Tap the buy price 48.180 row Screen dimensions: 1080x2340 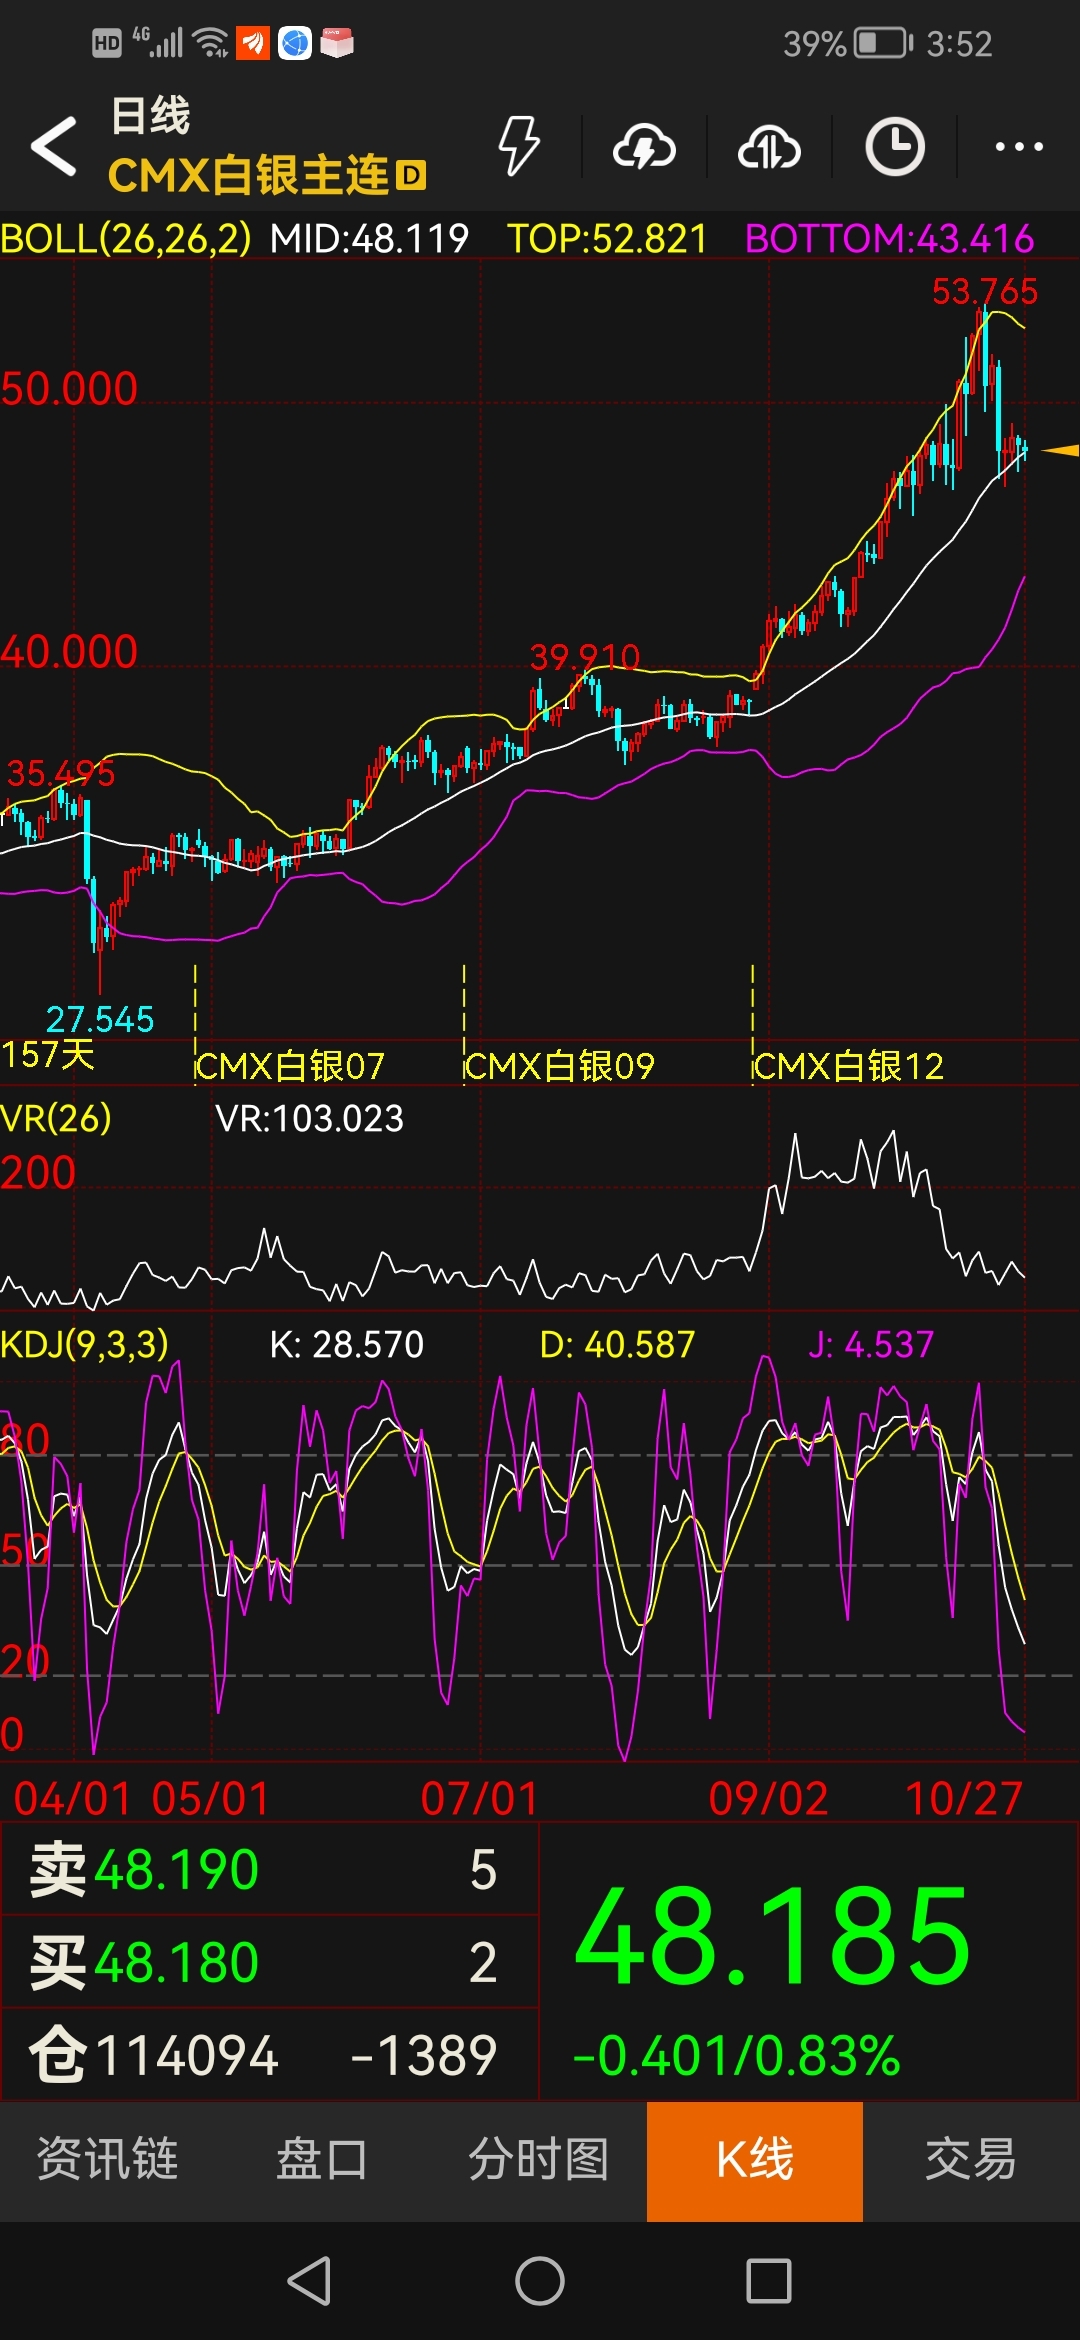[270, 1962]
